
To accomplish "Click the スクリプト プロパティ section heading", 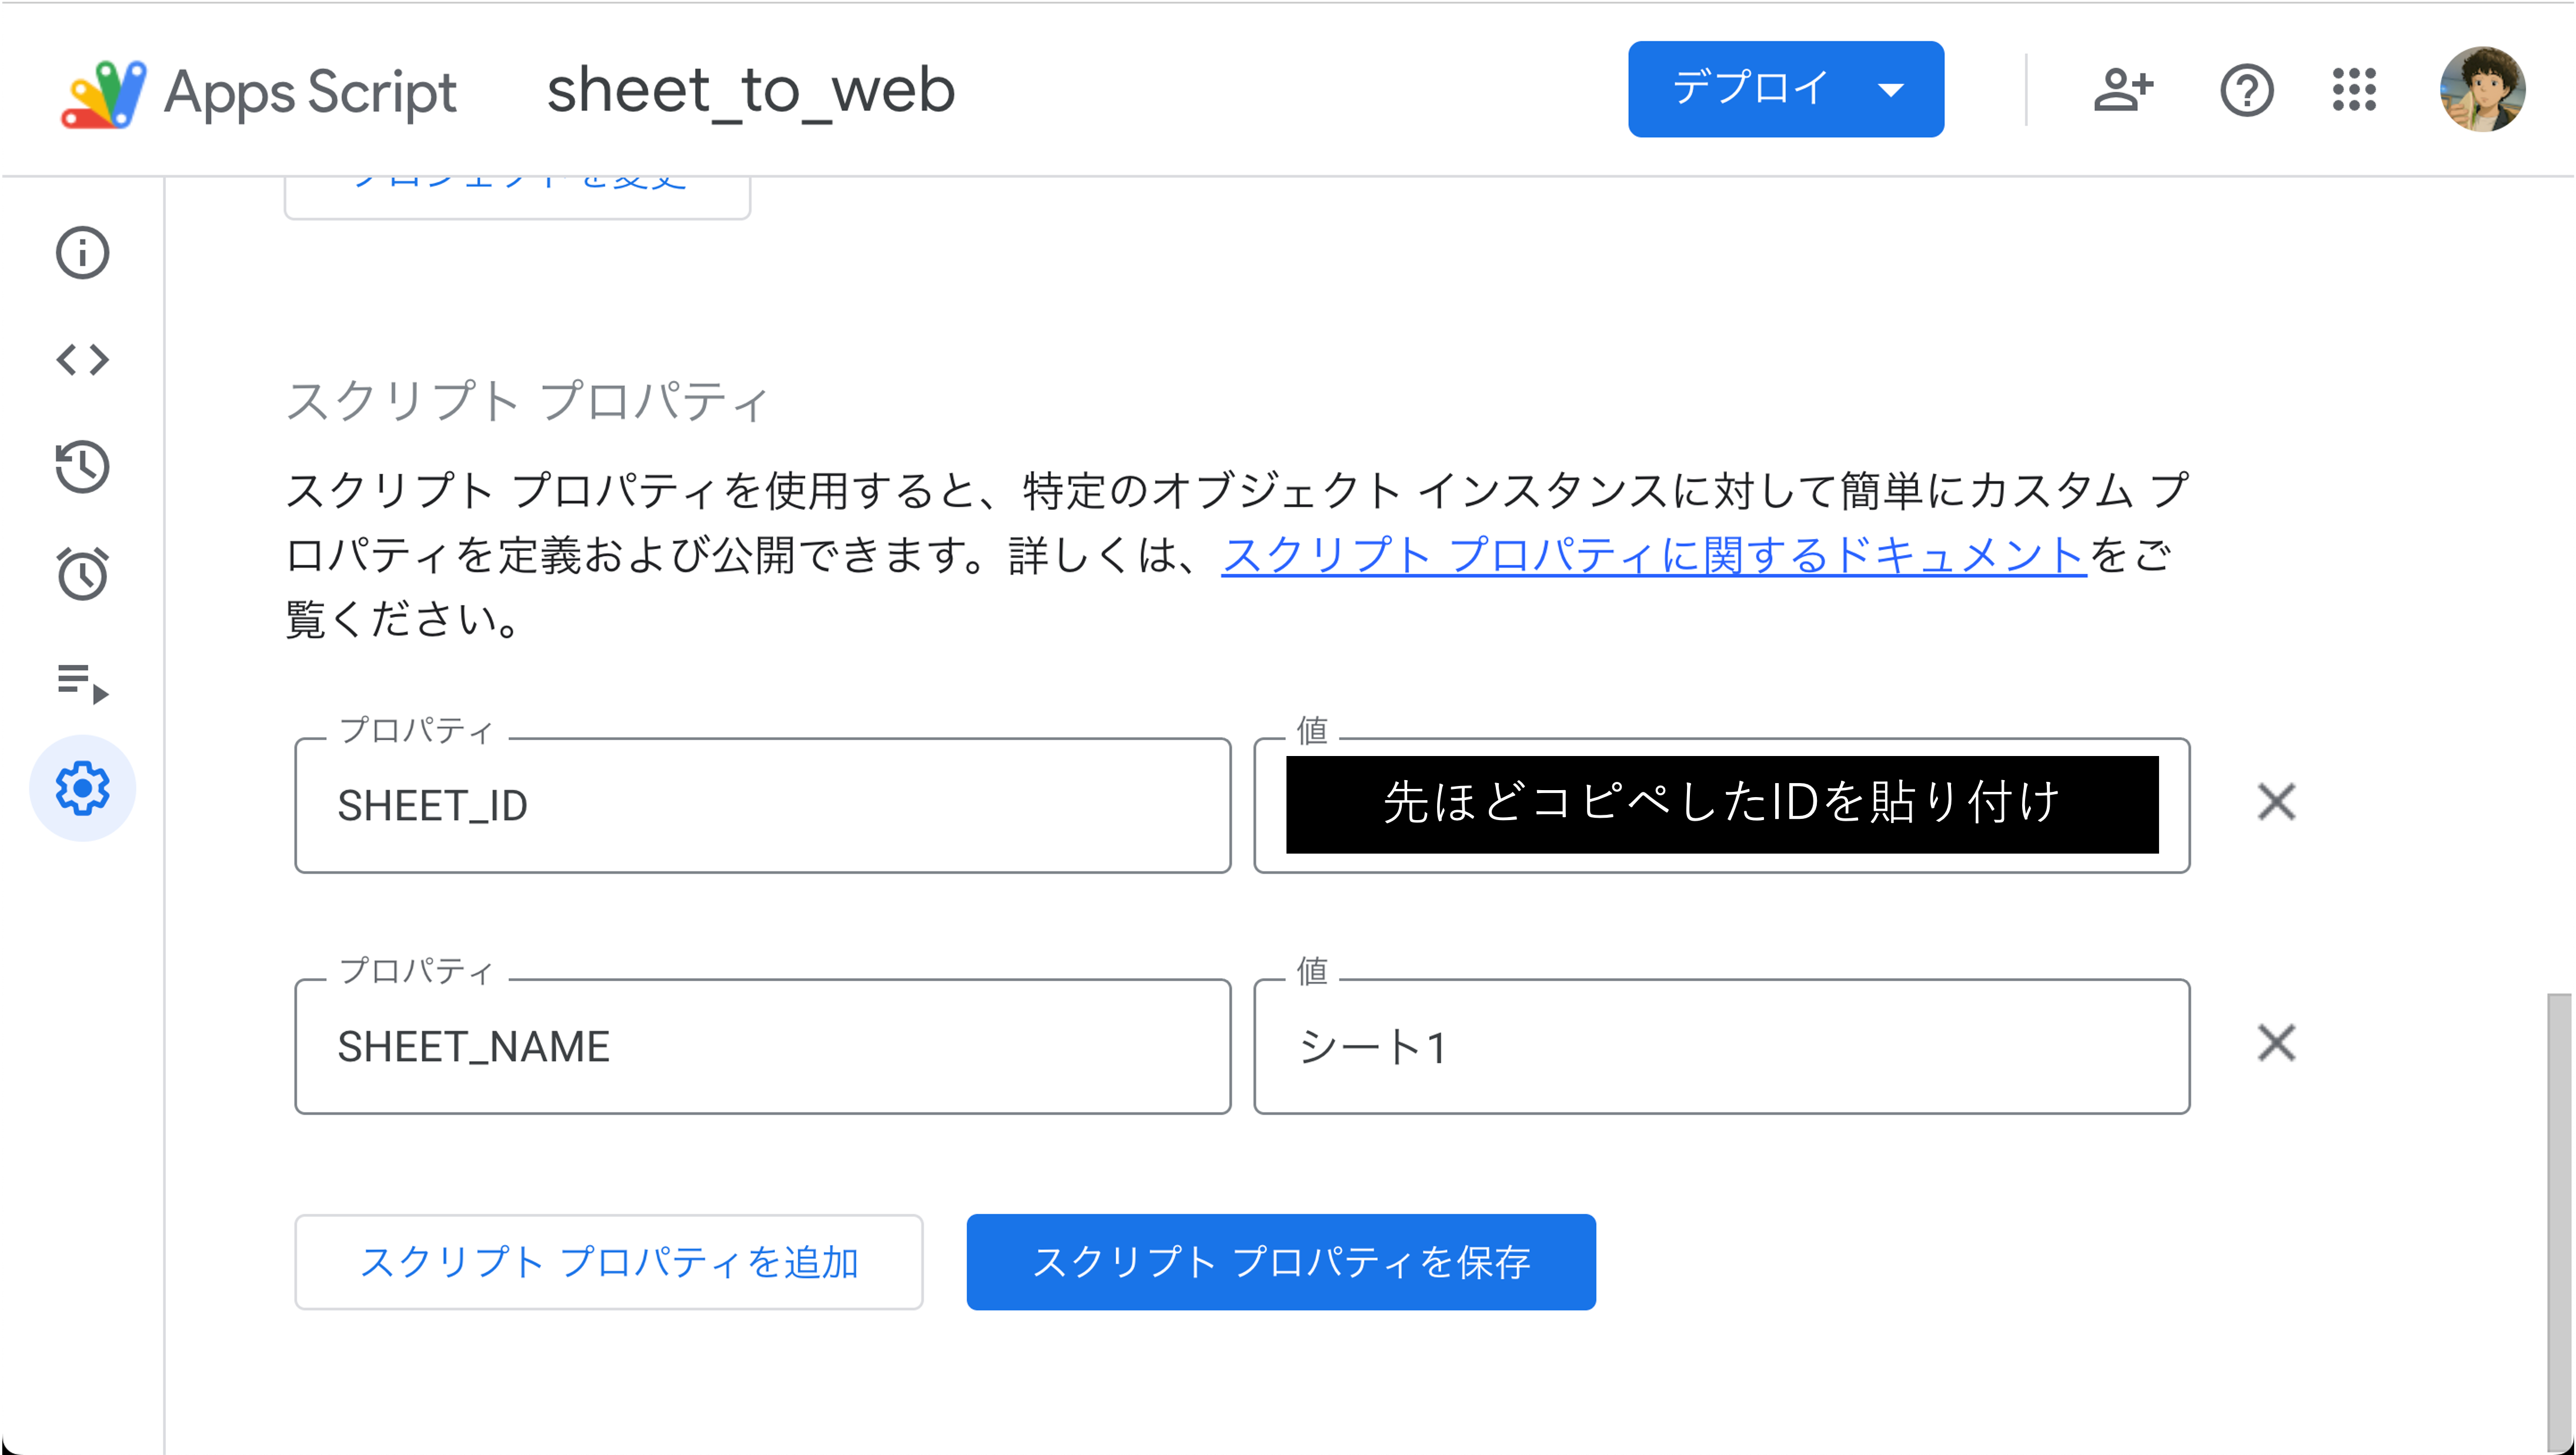I will click(x=527, y=401).
